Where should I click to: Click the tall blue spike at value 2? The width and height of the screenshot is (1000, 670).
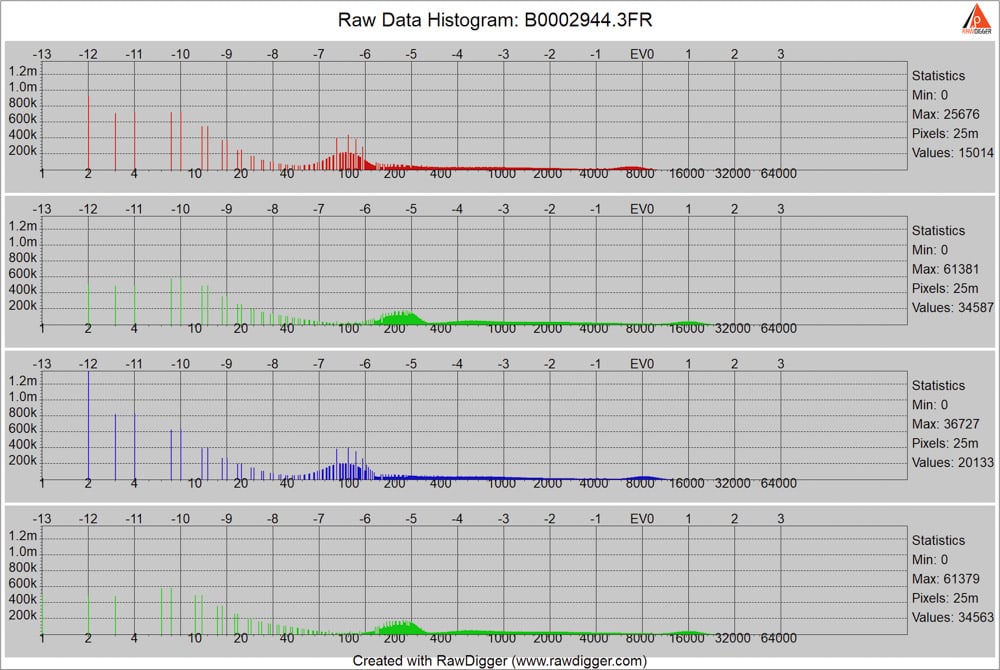click(89, 425)
